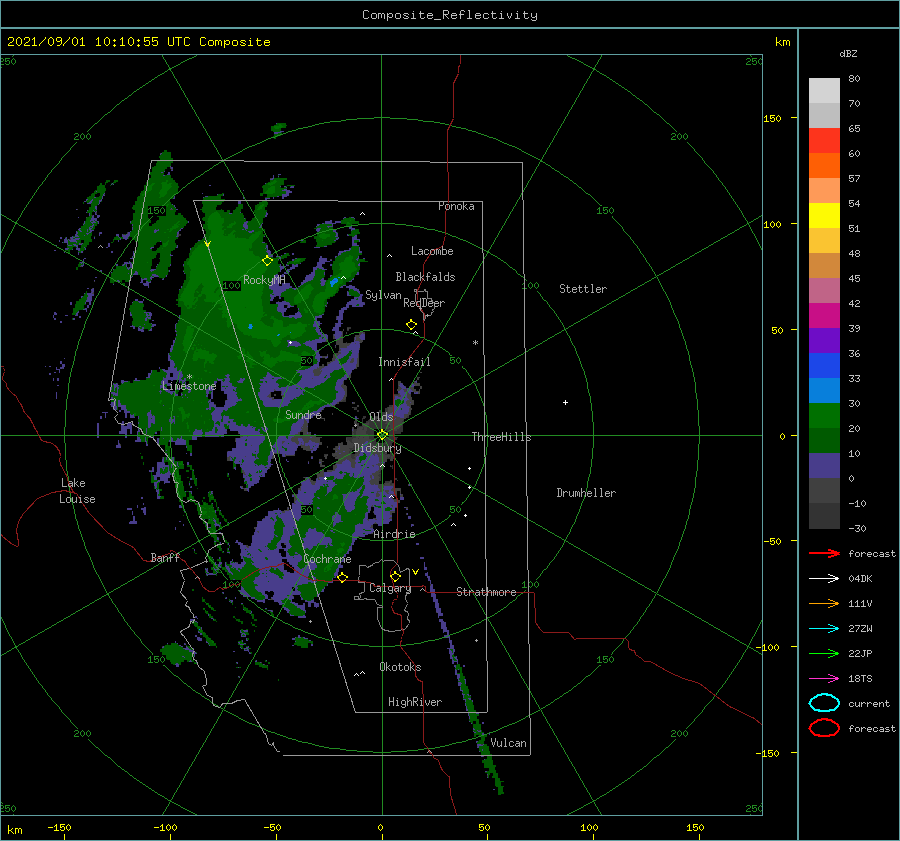
Task: Click the Composite_Reflectivity title text
Action: [x=450, y=15]
